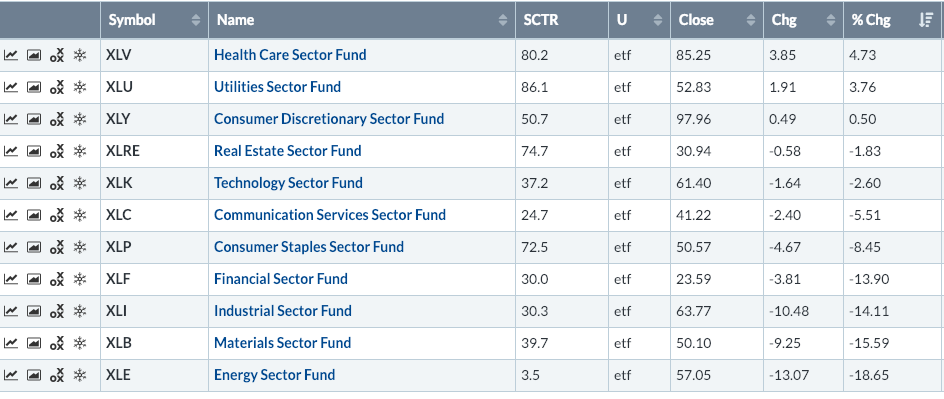
Task: Open Point & Figure chart for XLY
Action: [57, 119]
